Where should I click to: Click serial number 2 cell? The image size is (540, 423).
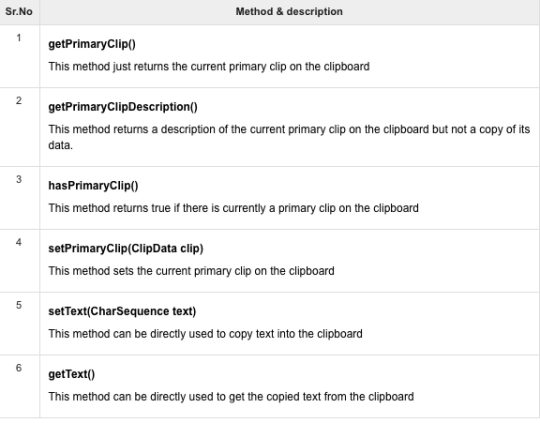(x=19, y=127)
